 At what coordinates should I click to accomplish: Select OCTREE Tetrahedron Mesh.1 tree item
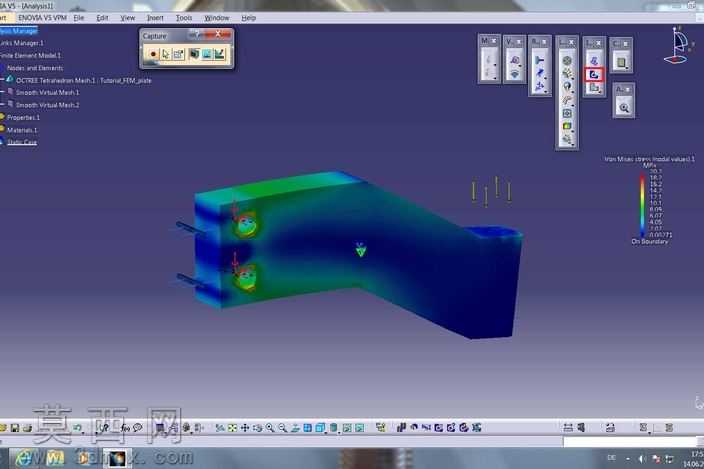coord(84,81)
